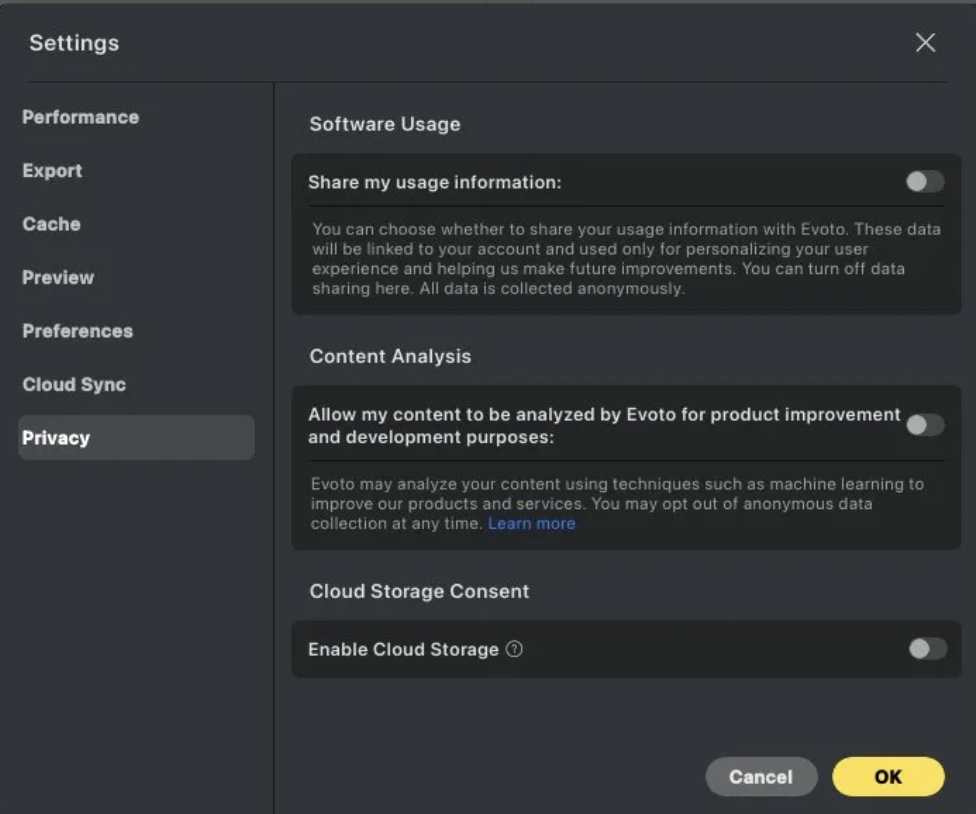Select the Performance settings section
The image size is (976, 814).
tap(80, 117)
